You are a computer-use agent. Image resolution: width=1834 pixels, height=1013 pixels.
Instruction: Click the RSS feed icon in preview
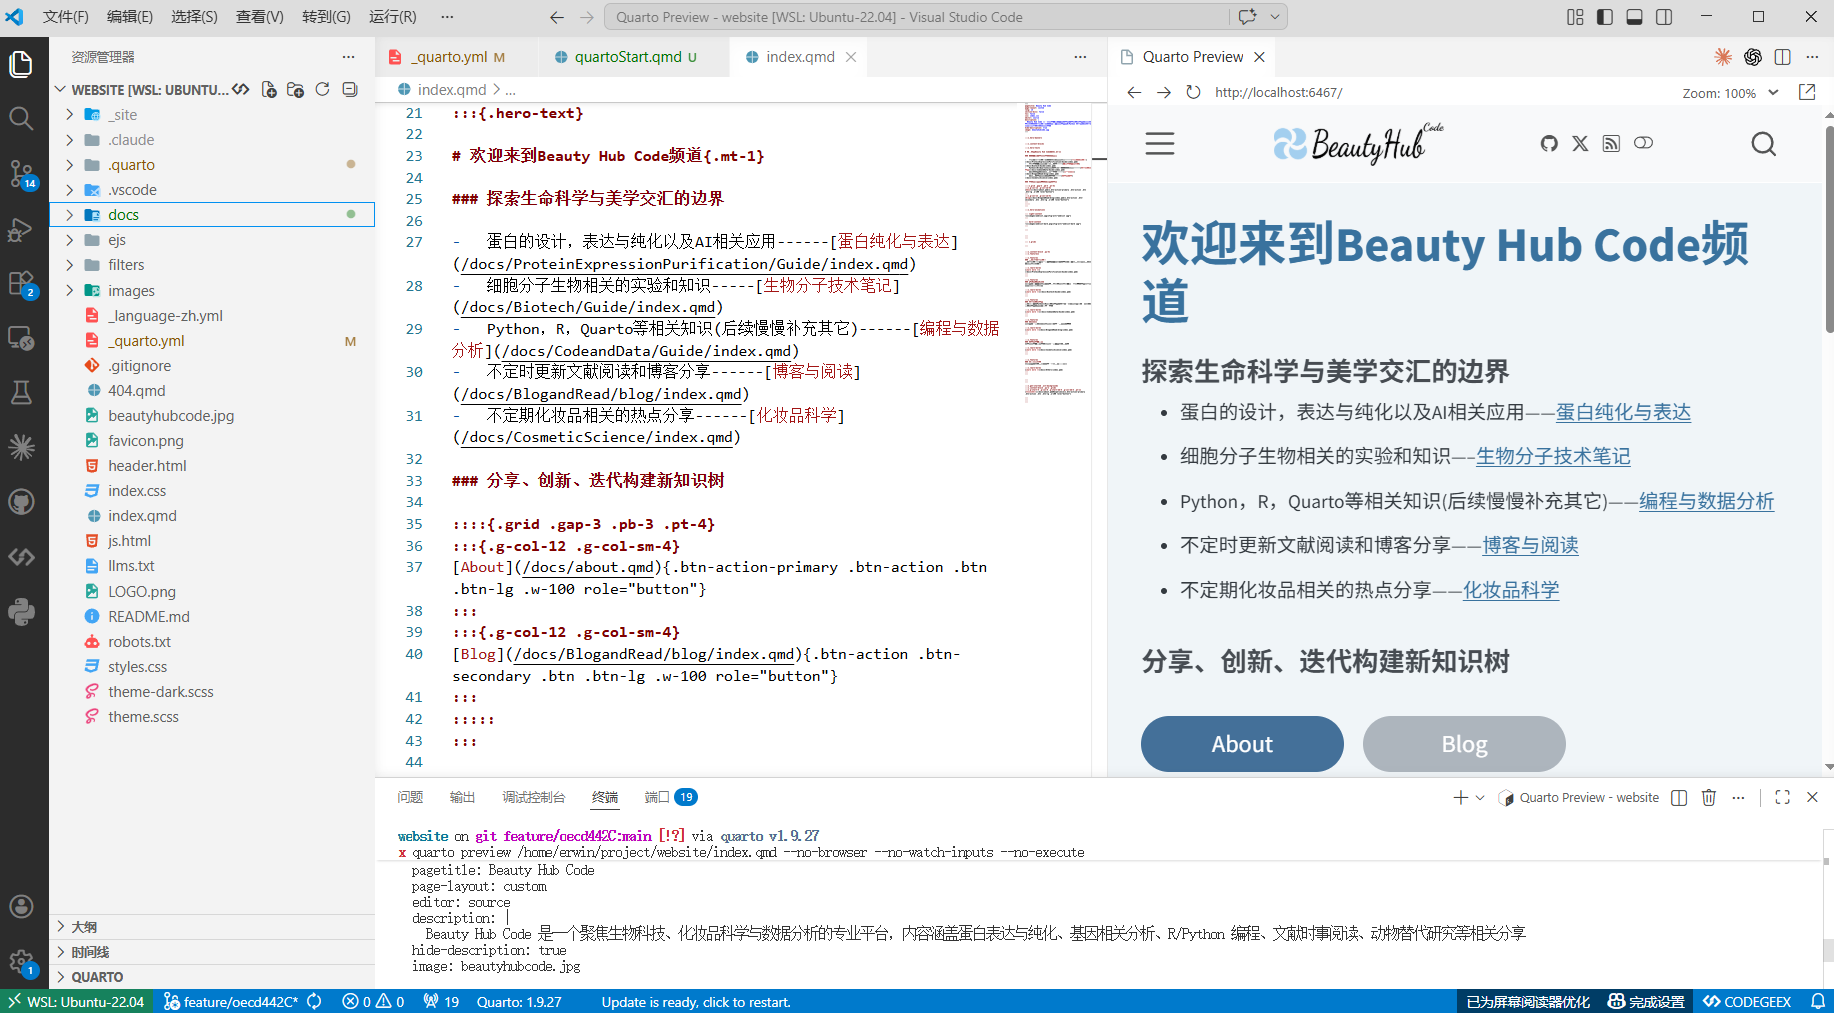[x=1611, y=144]
